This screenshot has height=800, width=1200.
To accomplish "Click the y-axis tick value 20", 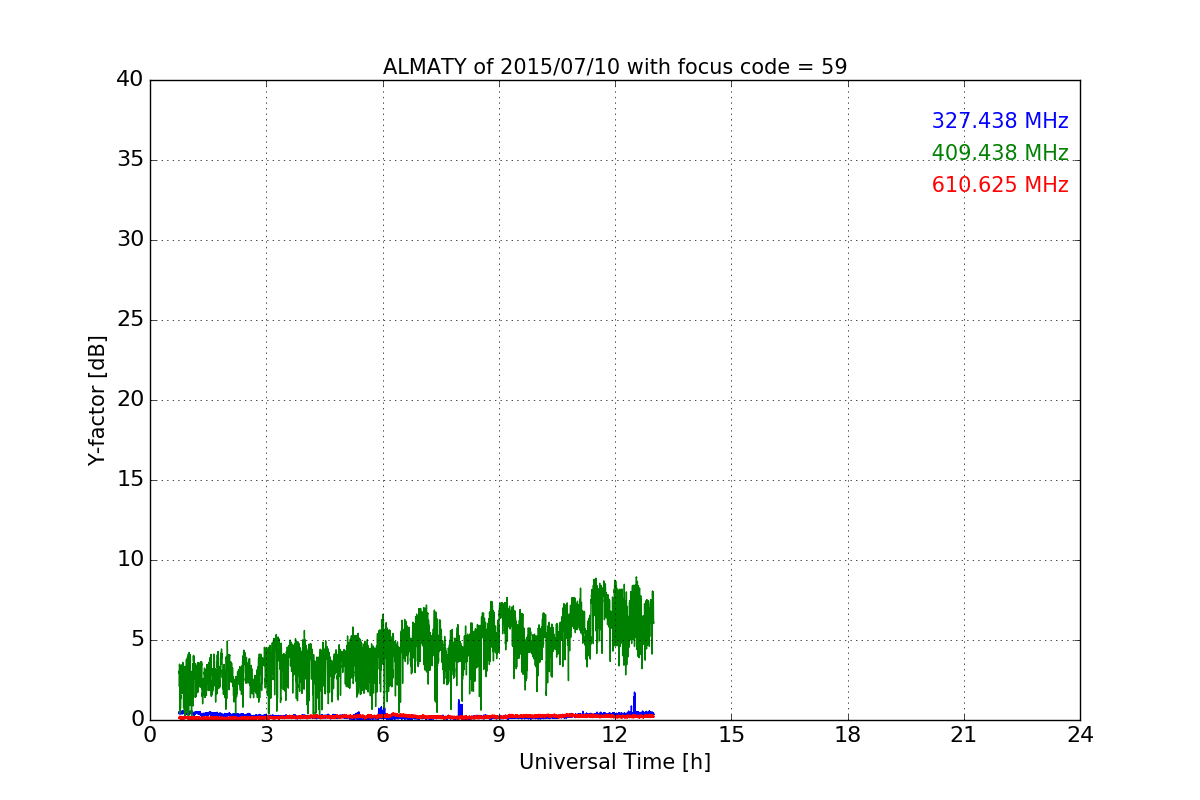I will (x=130, y=400).
